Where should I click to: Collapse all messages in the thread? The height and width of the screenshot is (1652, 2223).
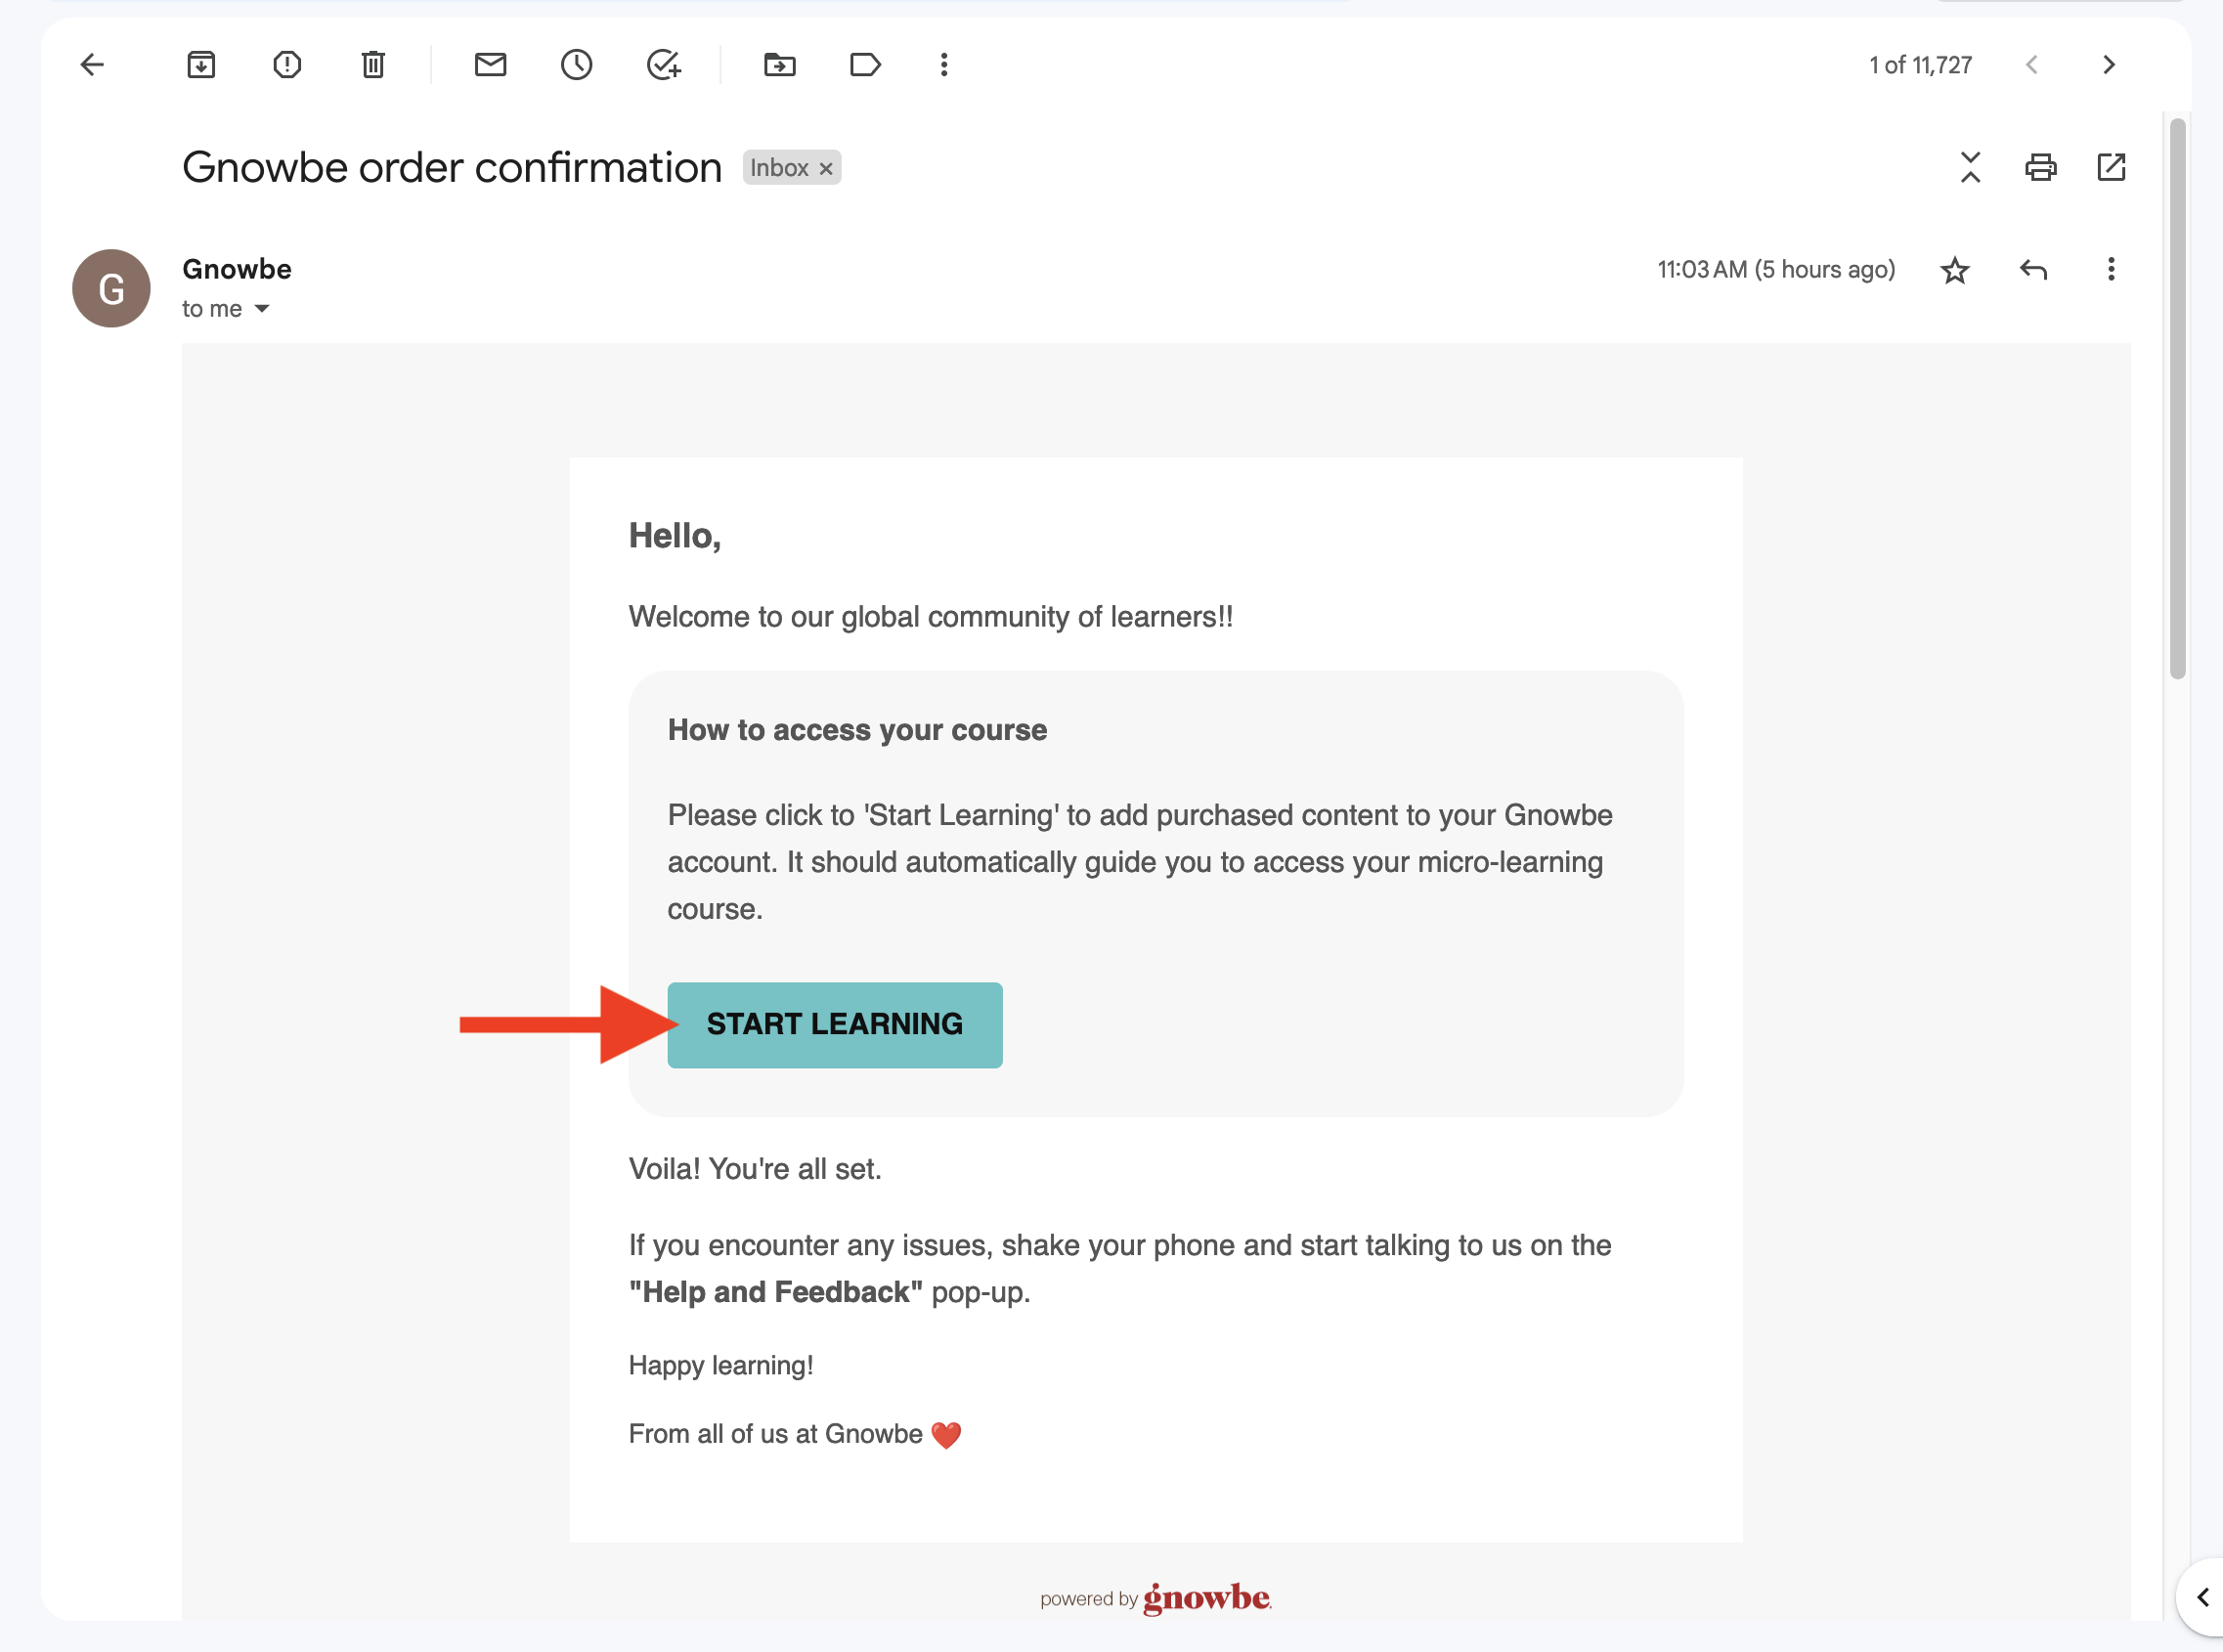(1970, 167)
